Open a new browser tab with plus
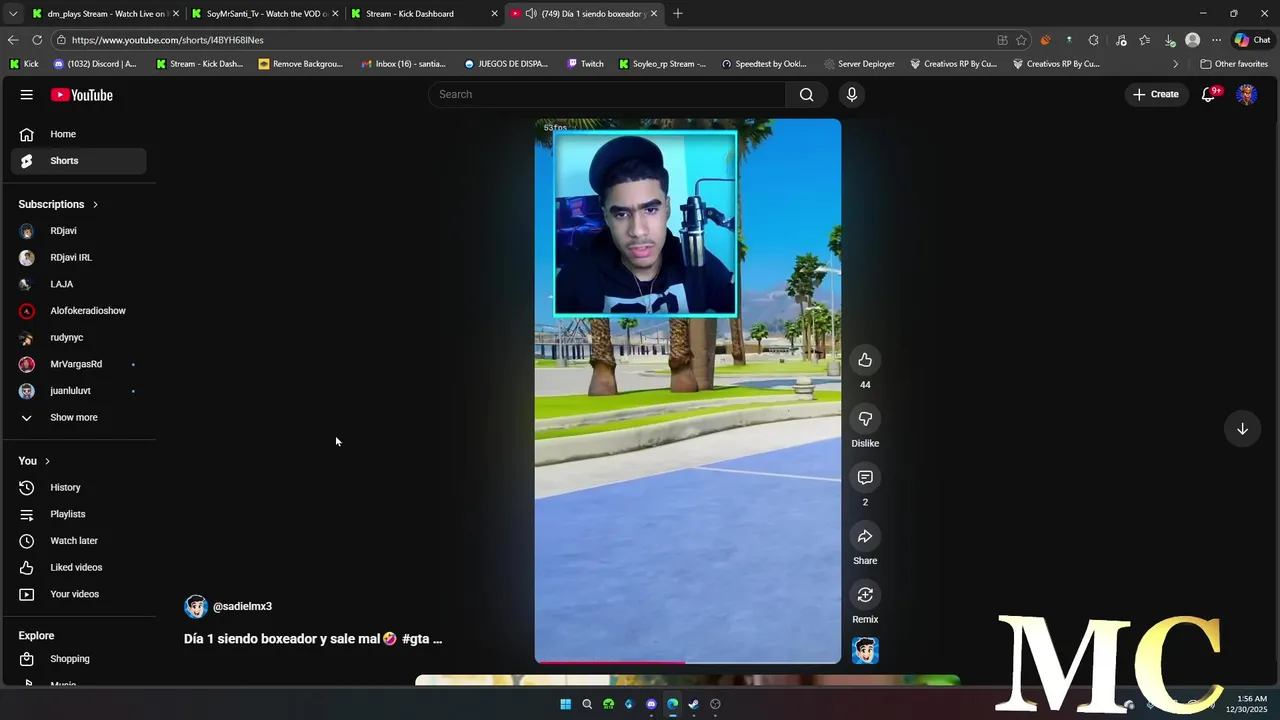The height and width of the screenshot is (720, 1280). (x=678, y=13)
